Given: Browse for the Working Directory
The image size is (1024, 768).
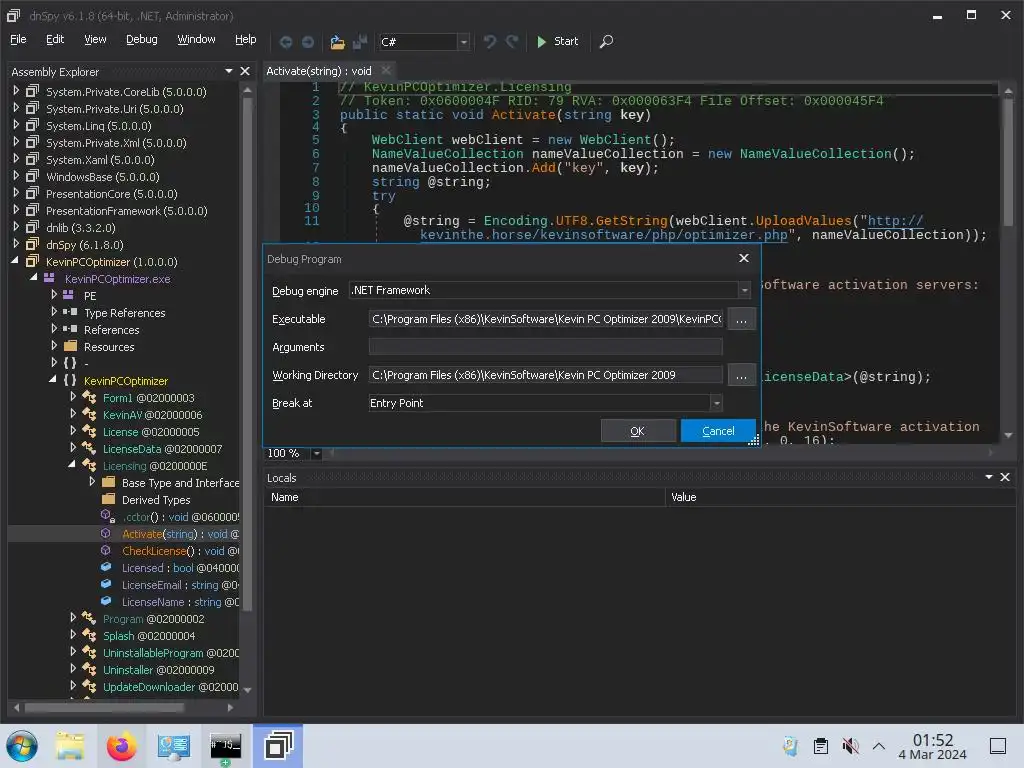Looking at the screenshot, I should pos(741,376).
